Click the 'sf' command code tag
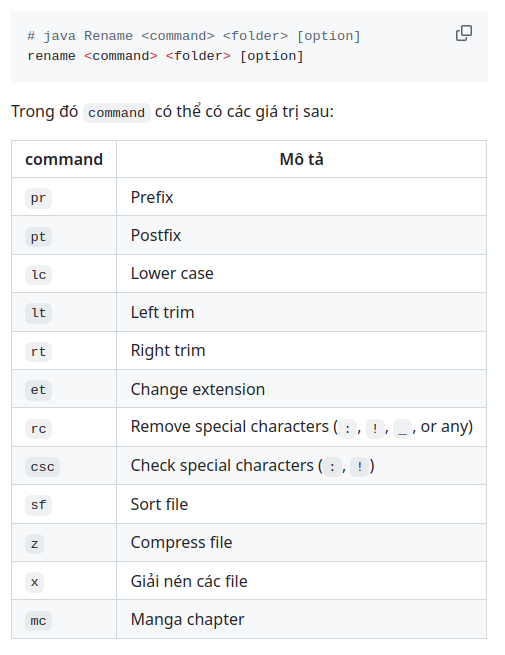 (38, 505)
